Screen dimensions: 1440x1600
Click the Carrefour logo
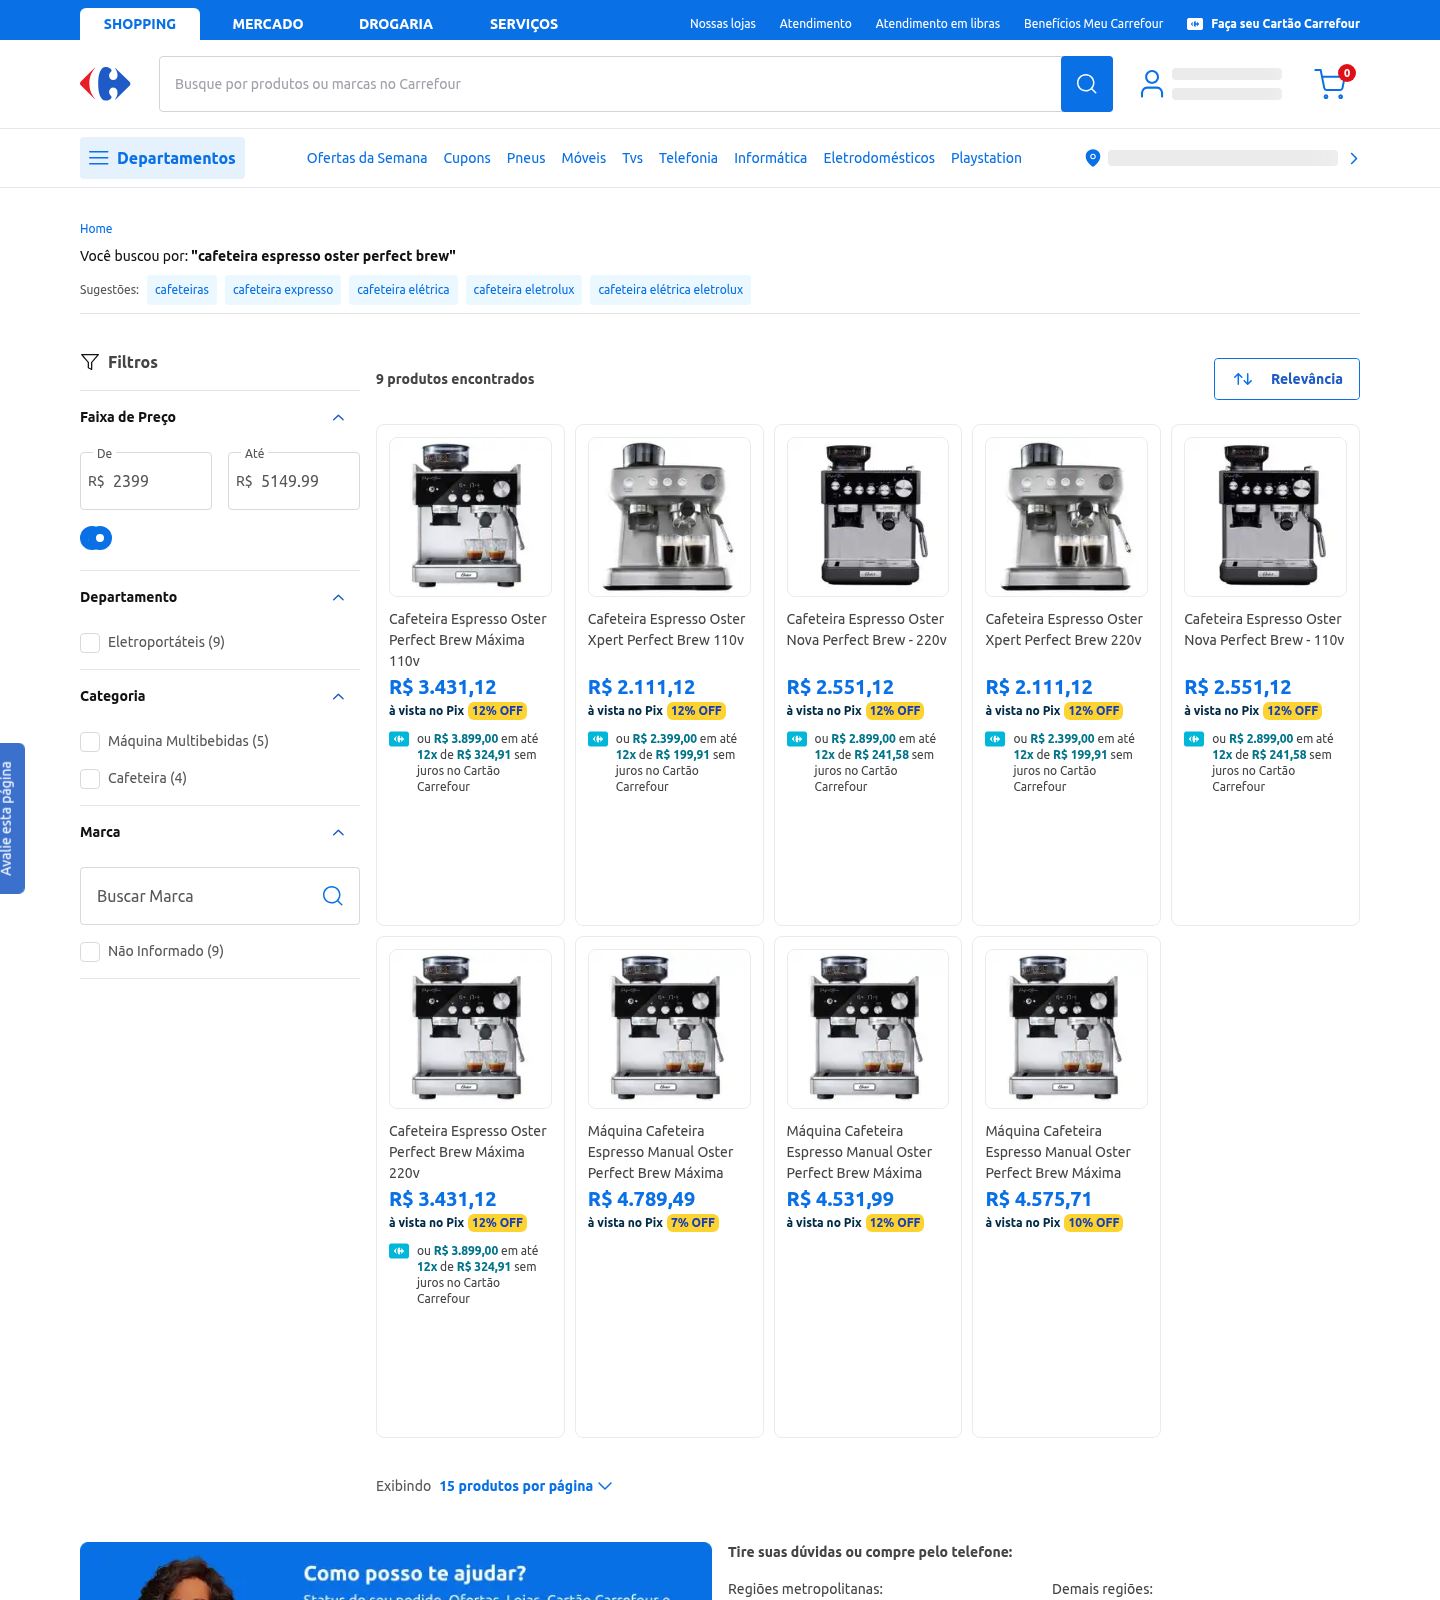105,84
